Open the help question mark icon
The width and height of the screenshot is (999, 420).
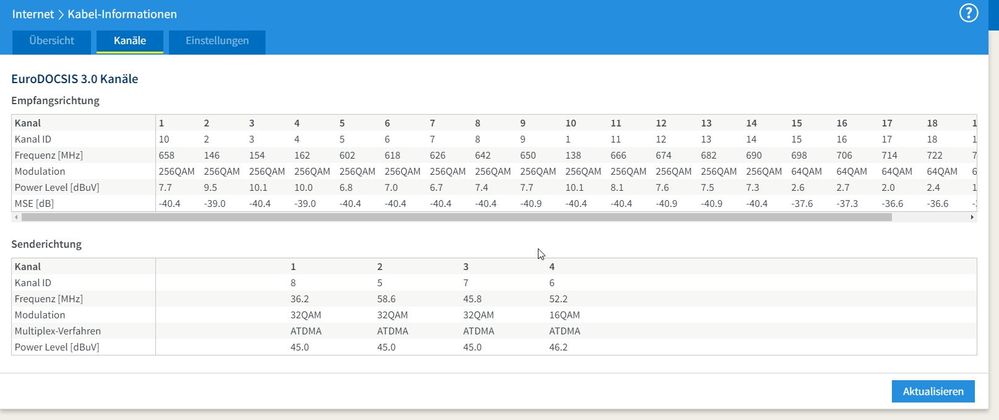point(968,13)
